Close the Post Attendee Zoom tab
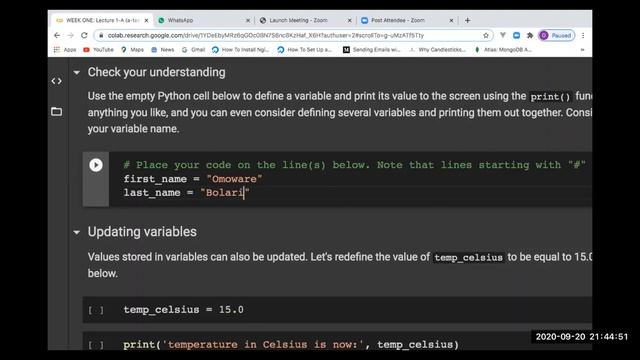This screenshot has height=360, width=640. 451,20
